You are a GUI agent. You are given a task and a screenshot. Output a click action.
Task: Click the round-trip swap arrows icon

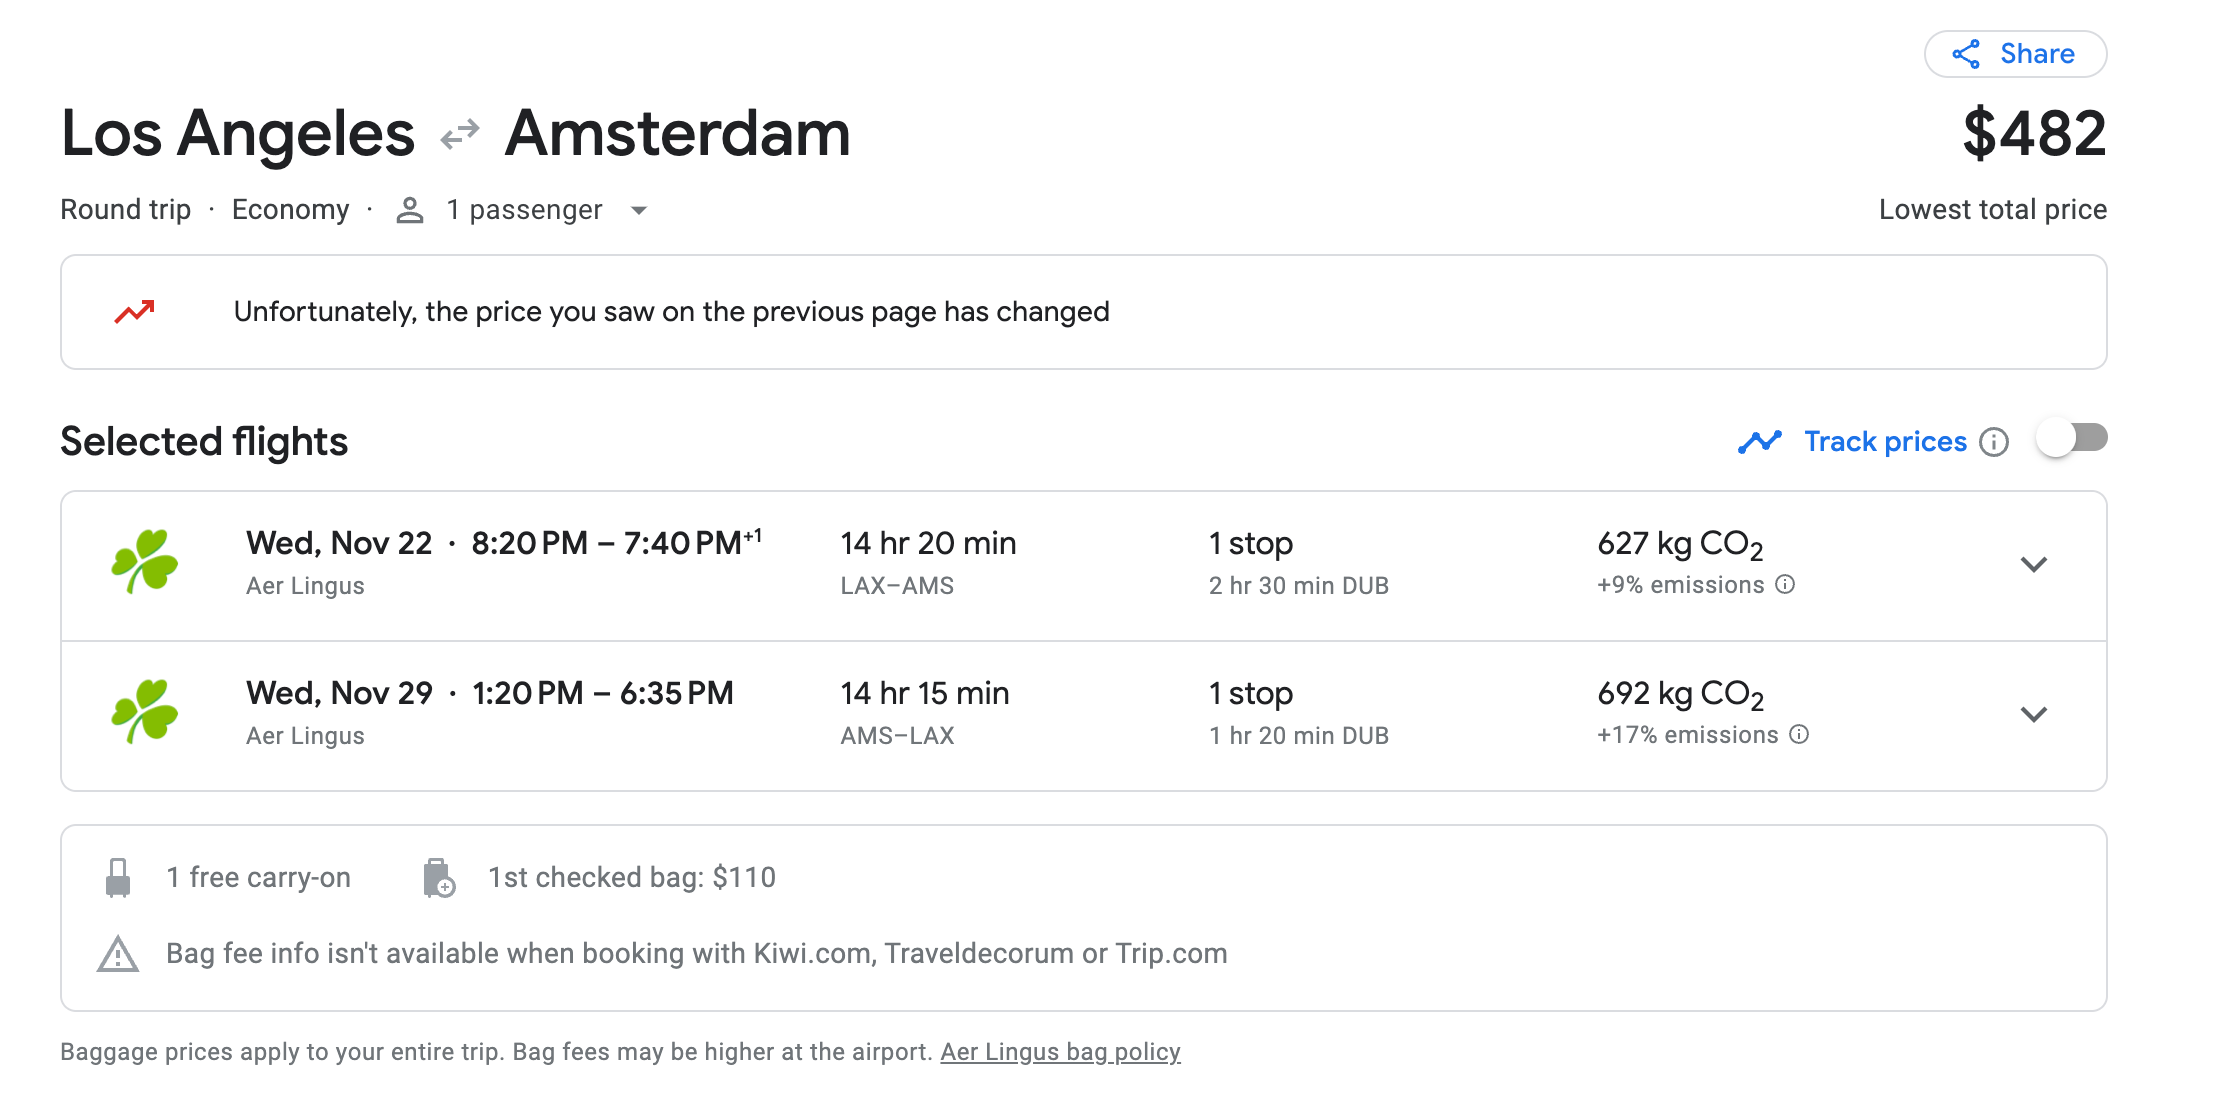(x=460, y=134)
